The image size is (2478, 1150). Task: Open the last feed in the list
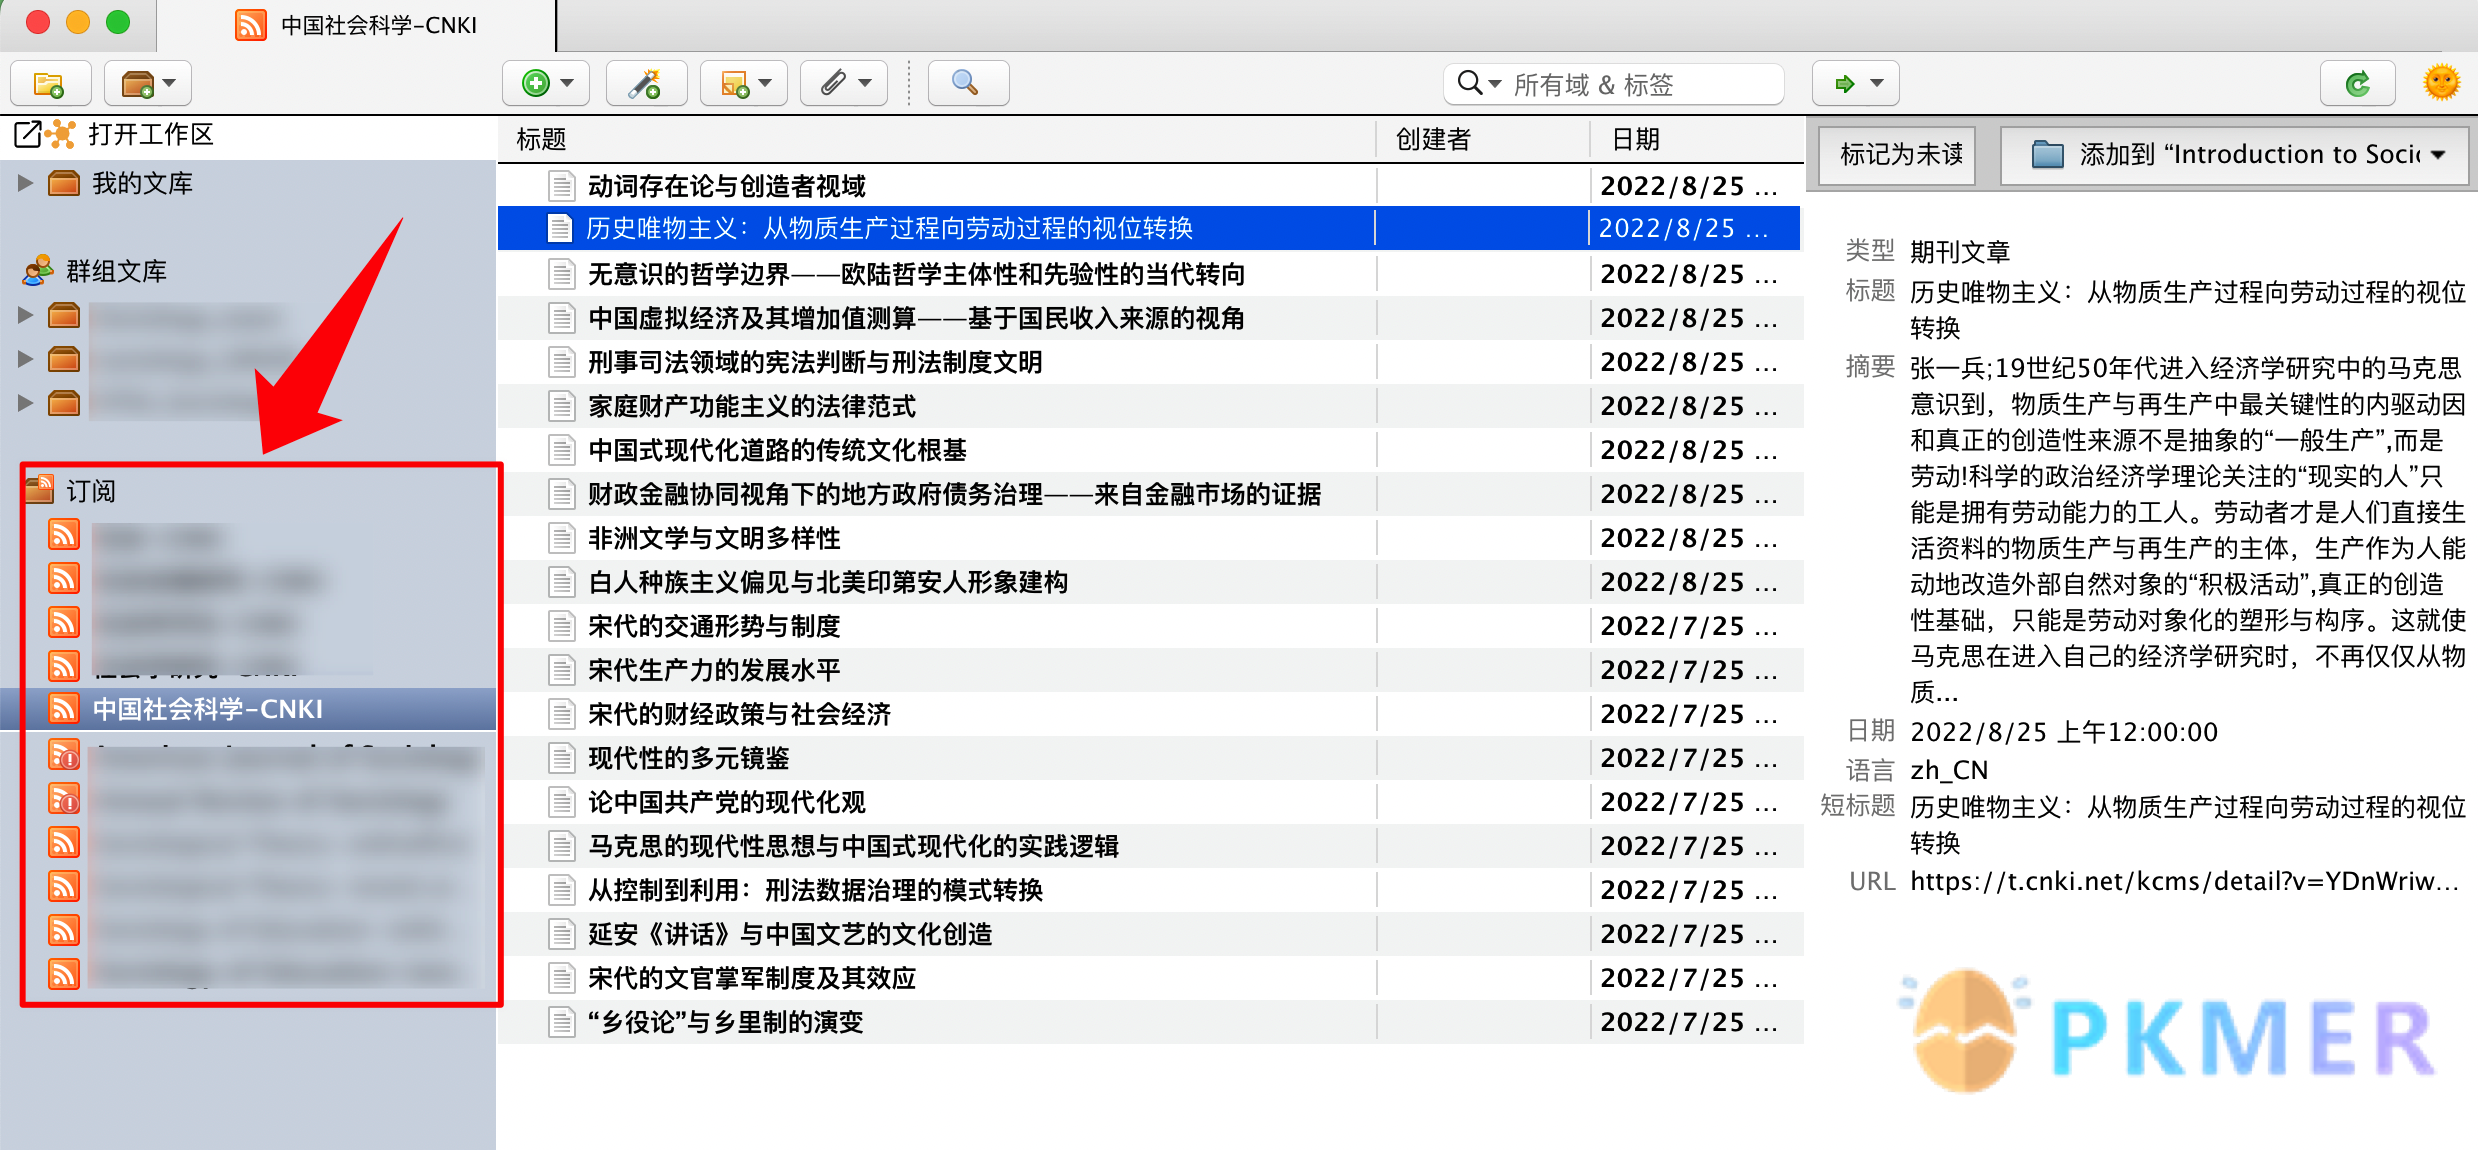click(248, 973)
